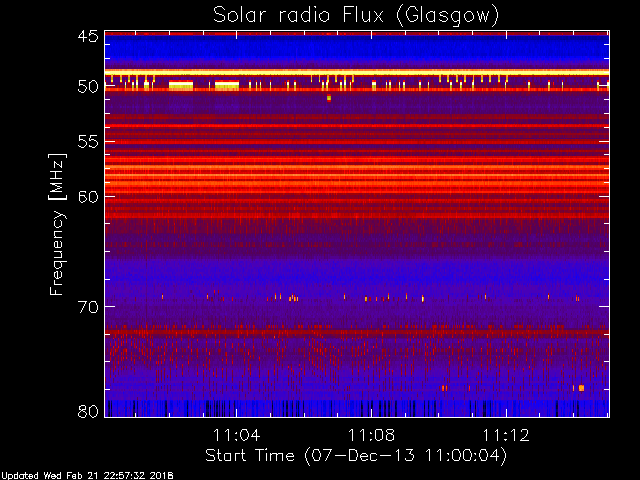Click the bright yellow horizontal line near 49 MHz

tap(357, 73)
